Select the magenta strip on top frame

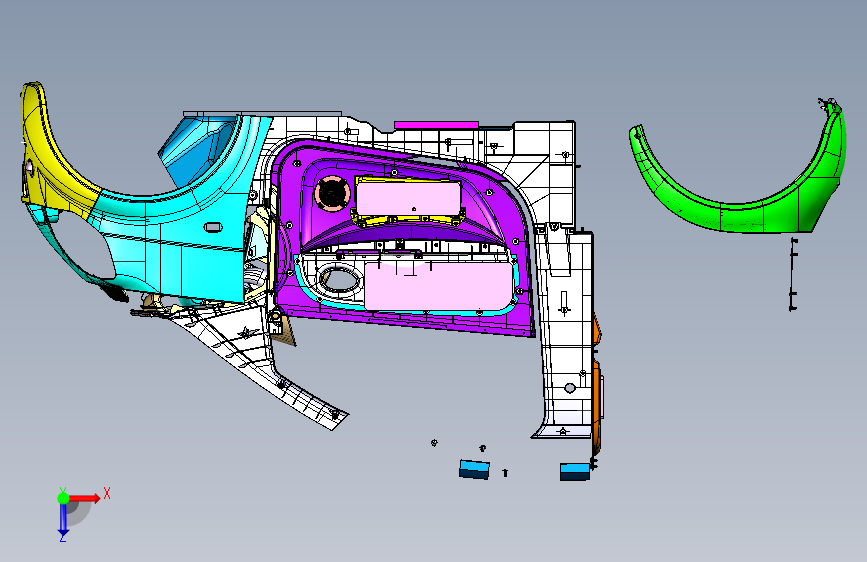click(x=436, y=125)
